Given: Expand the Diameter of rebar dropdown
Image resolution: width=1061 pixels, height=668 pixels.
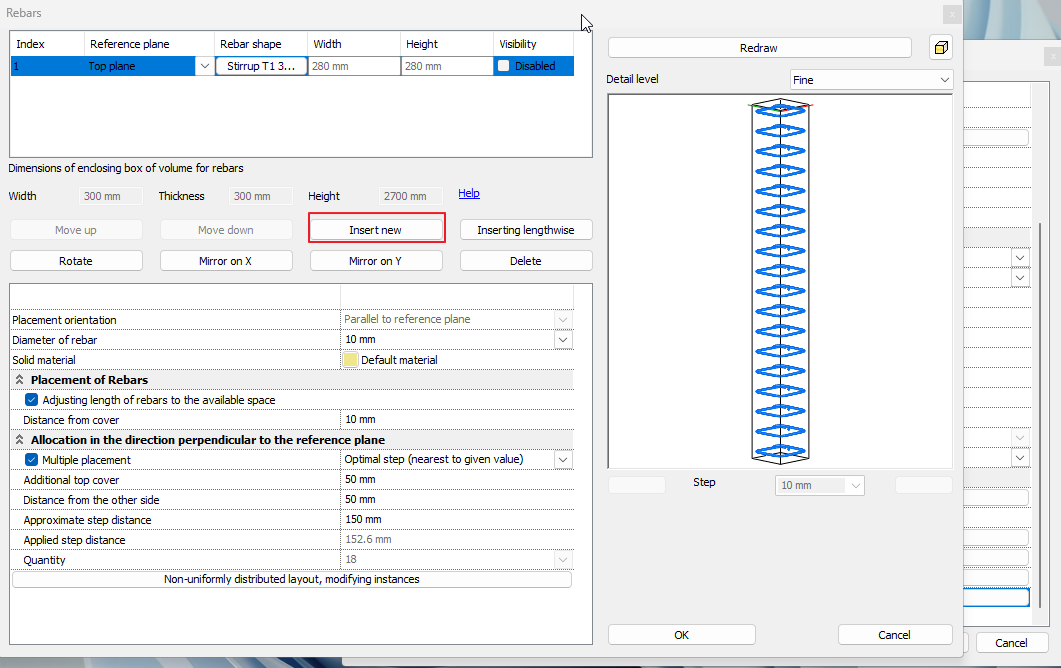Looking at the screenshot, I should (x=563, y=340).
